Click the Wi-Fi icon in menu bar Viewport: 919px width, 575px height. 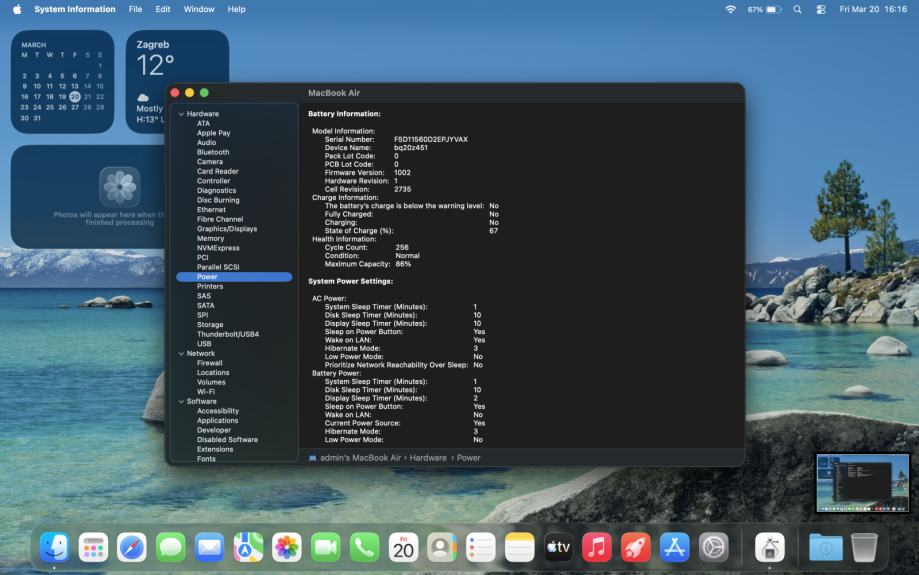pos(731,9)
